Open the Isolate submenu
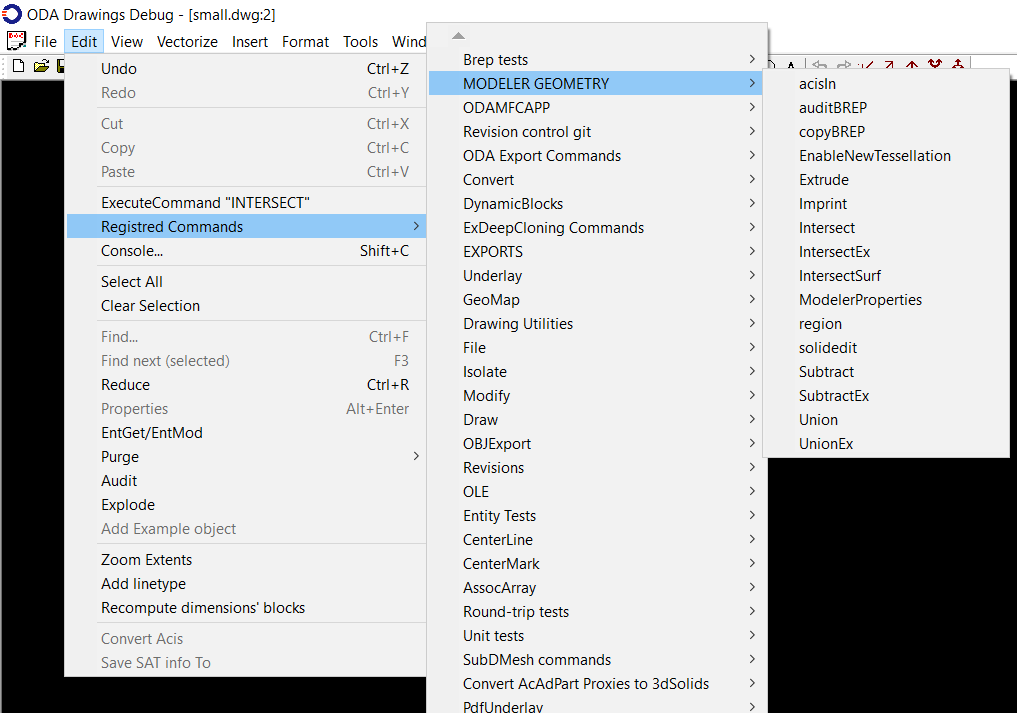 pos(597,372)
